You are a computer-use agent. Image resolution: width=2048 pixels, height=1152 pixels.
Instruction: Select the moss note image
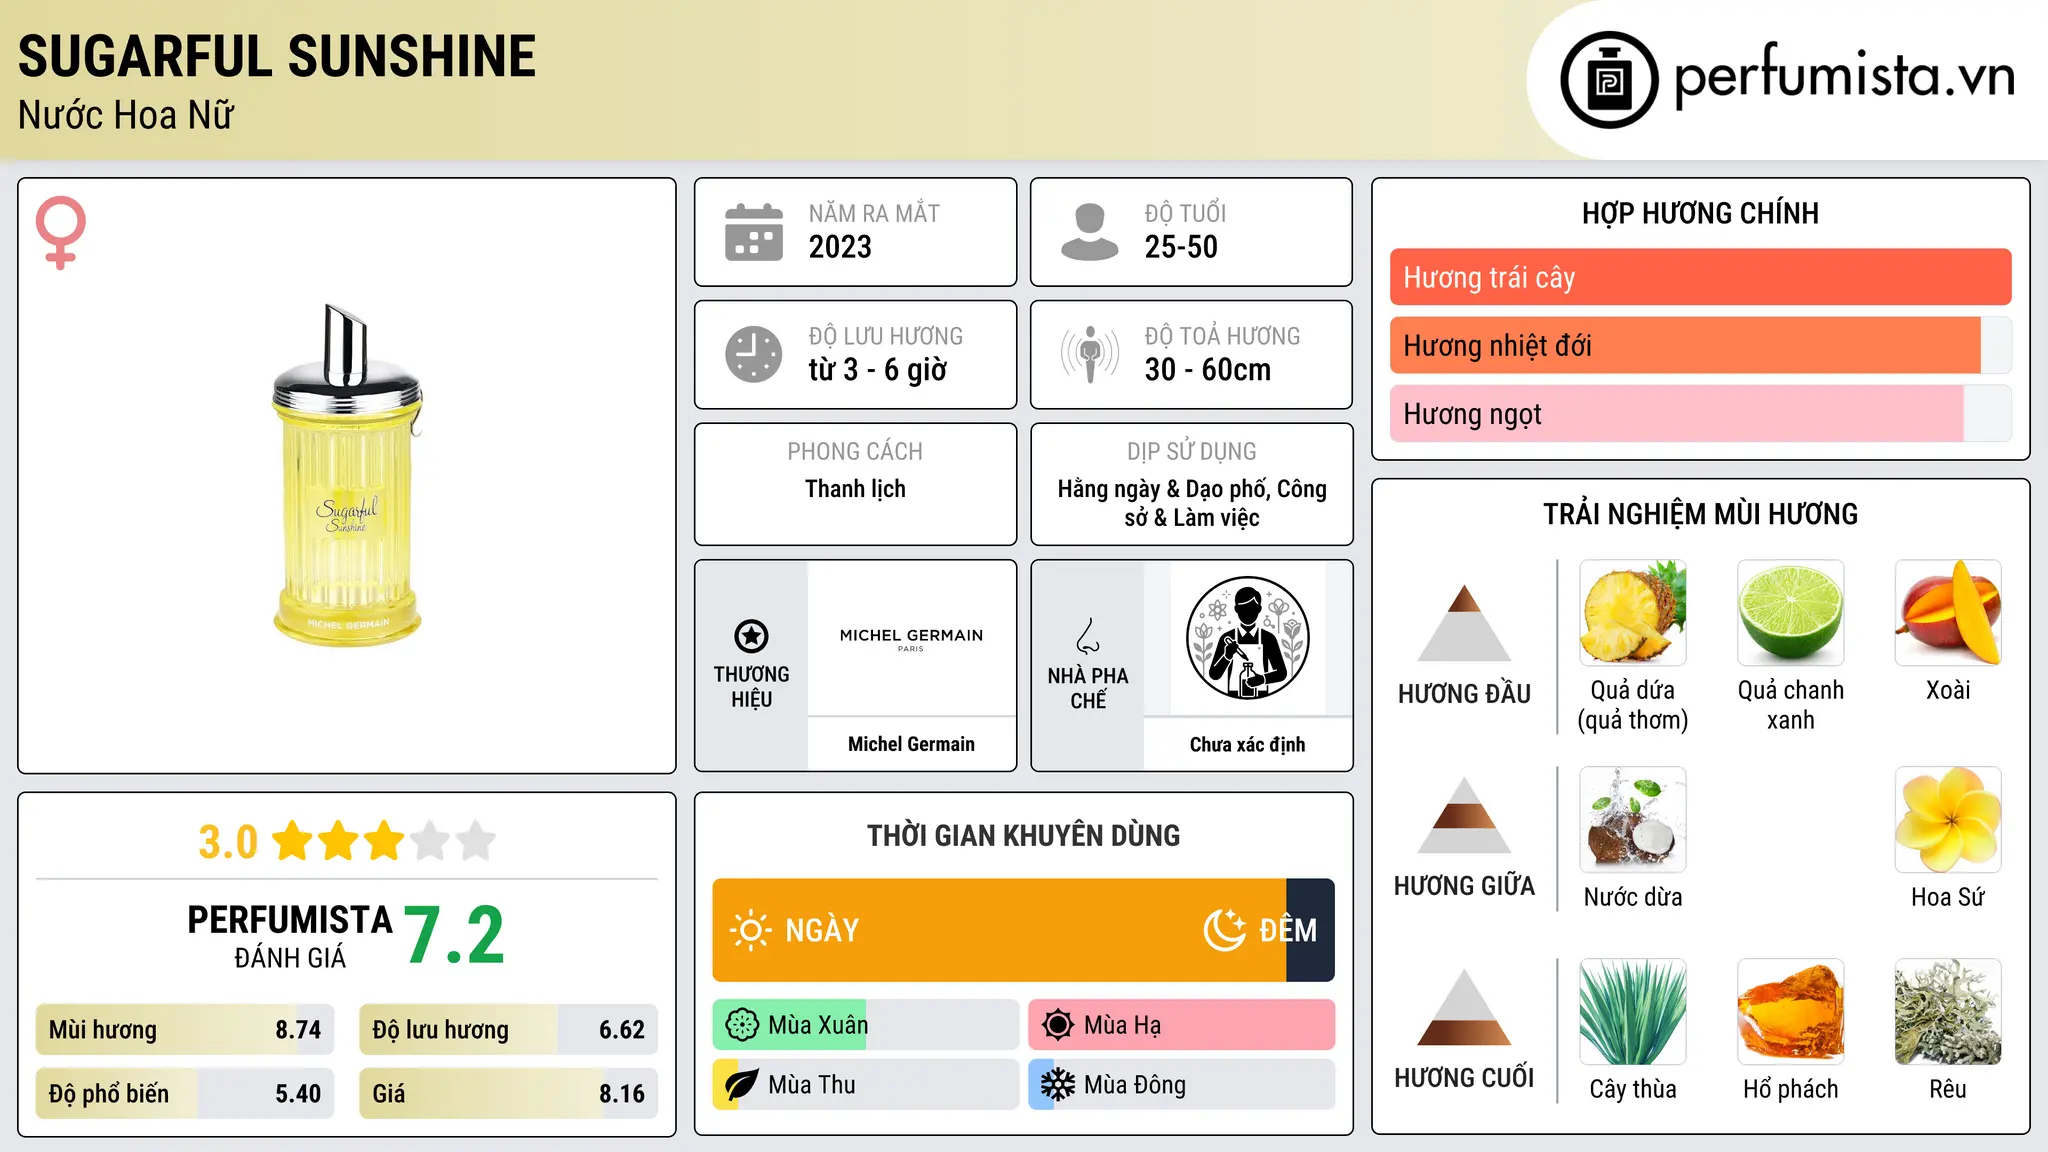pyautogui.click(x=1948, y=1012)
